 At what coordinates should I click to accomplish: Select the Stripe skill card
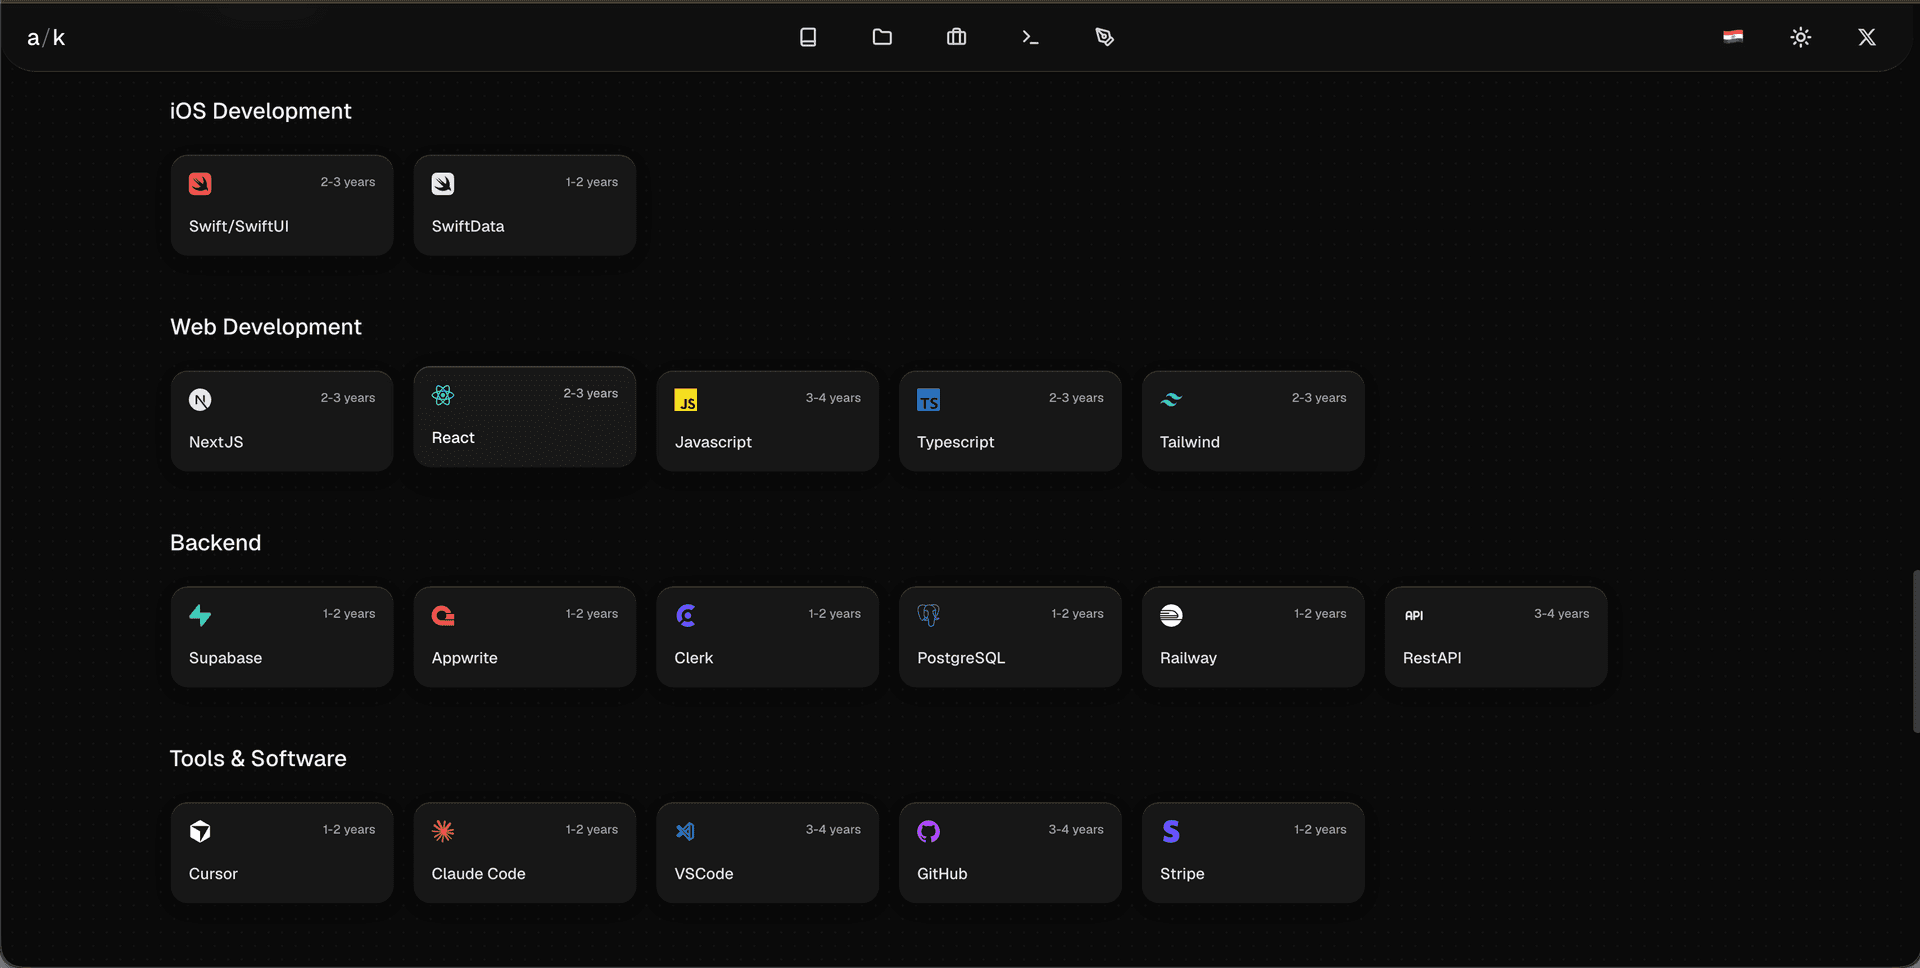1253,853
